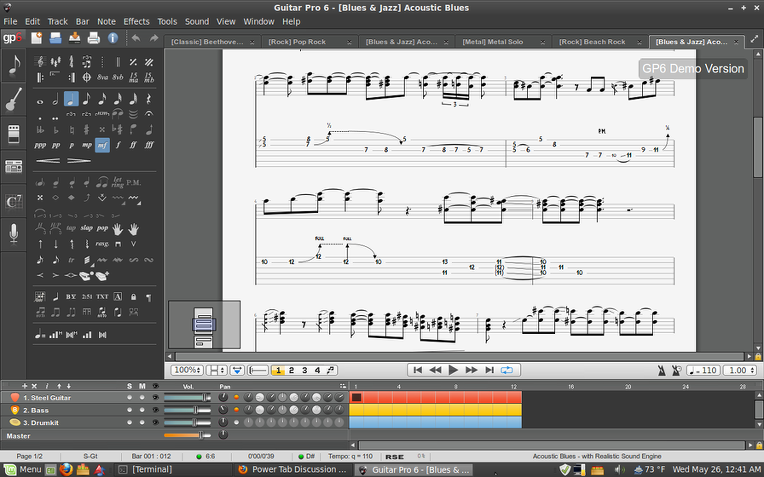Select the mezzo-forte (mf) dynamic

(x=103, y=145)
